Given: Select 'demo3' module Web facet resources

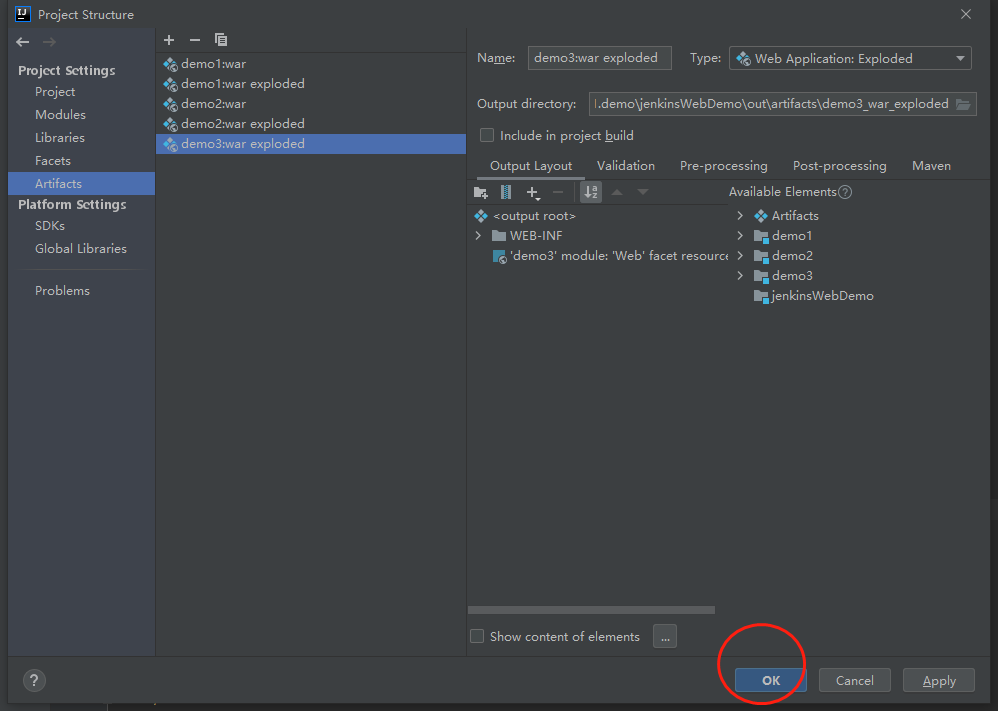Looking at the screenshot, I should point(611,256).
